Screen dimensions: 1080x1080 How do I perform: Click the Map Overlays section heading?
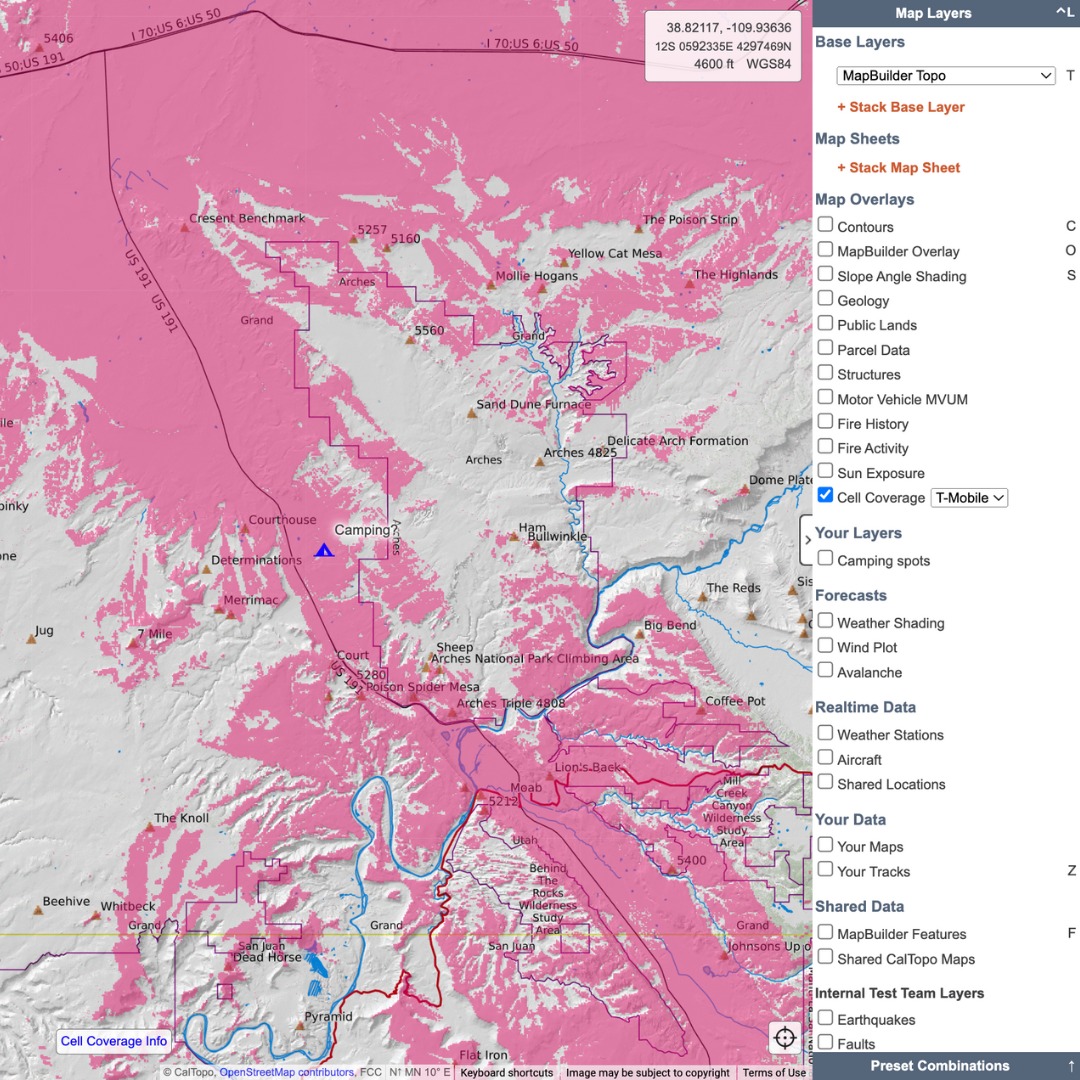[x=864, y=200]
